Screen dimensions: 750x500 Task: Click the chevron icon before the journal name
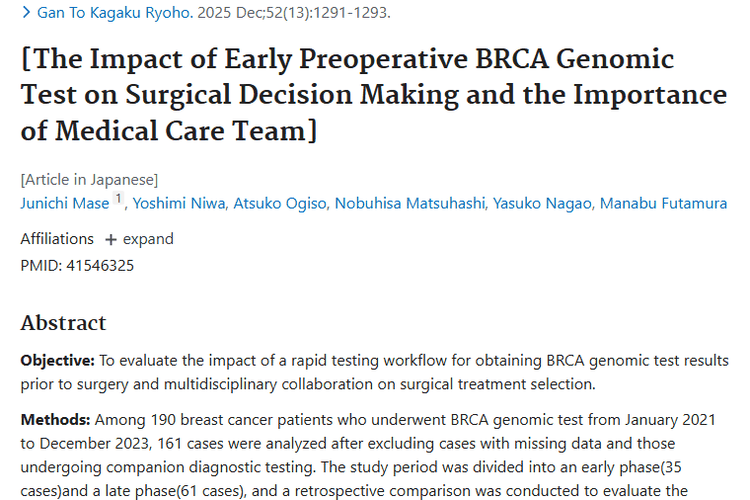[x=26, y=13]
